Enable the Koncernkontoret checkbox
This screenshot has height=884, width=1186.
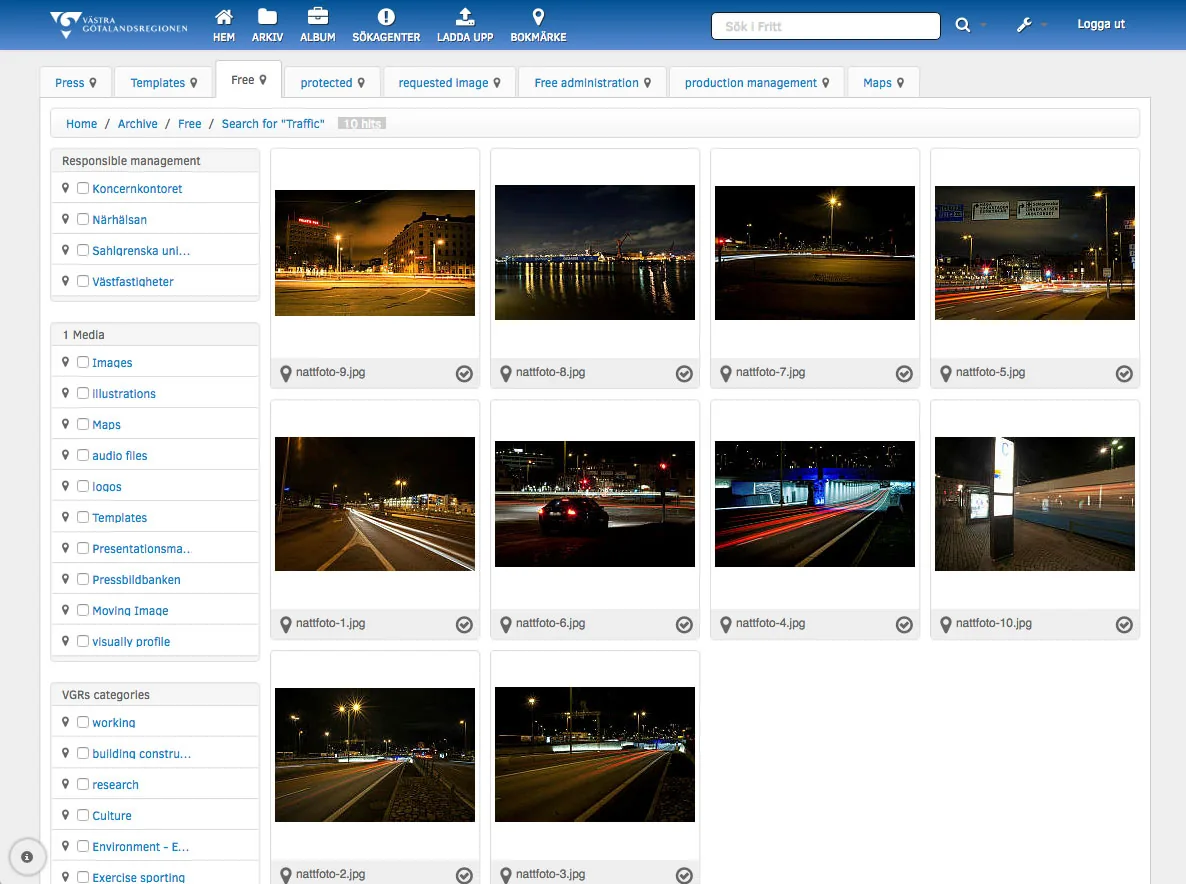tap(83, 188)
